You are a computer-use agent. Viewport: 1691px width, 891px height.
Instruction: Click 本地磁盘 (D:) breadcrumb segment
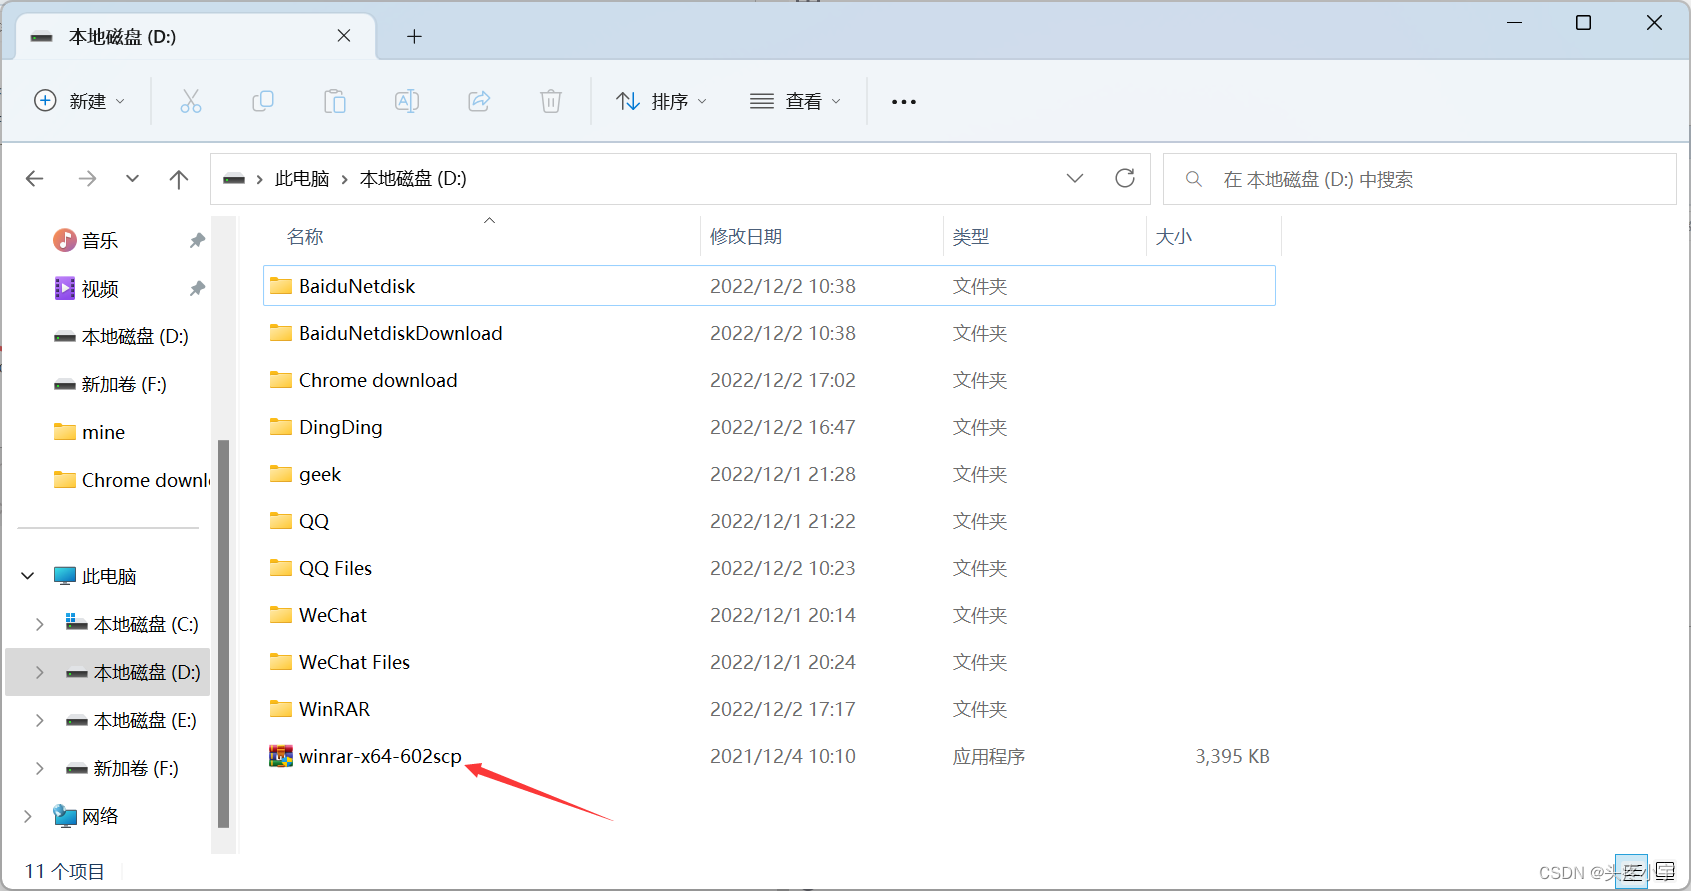tap(413, 179)
